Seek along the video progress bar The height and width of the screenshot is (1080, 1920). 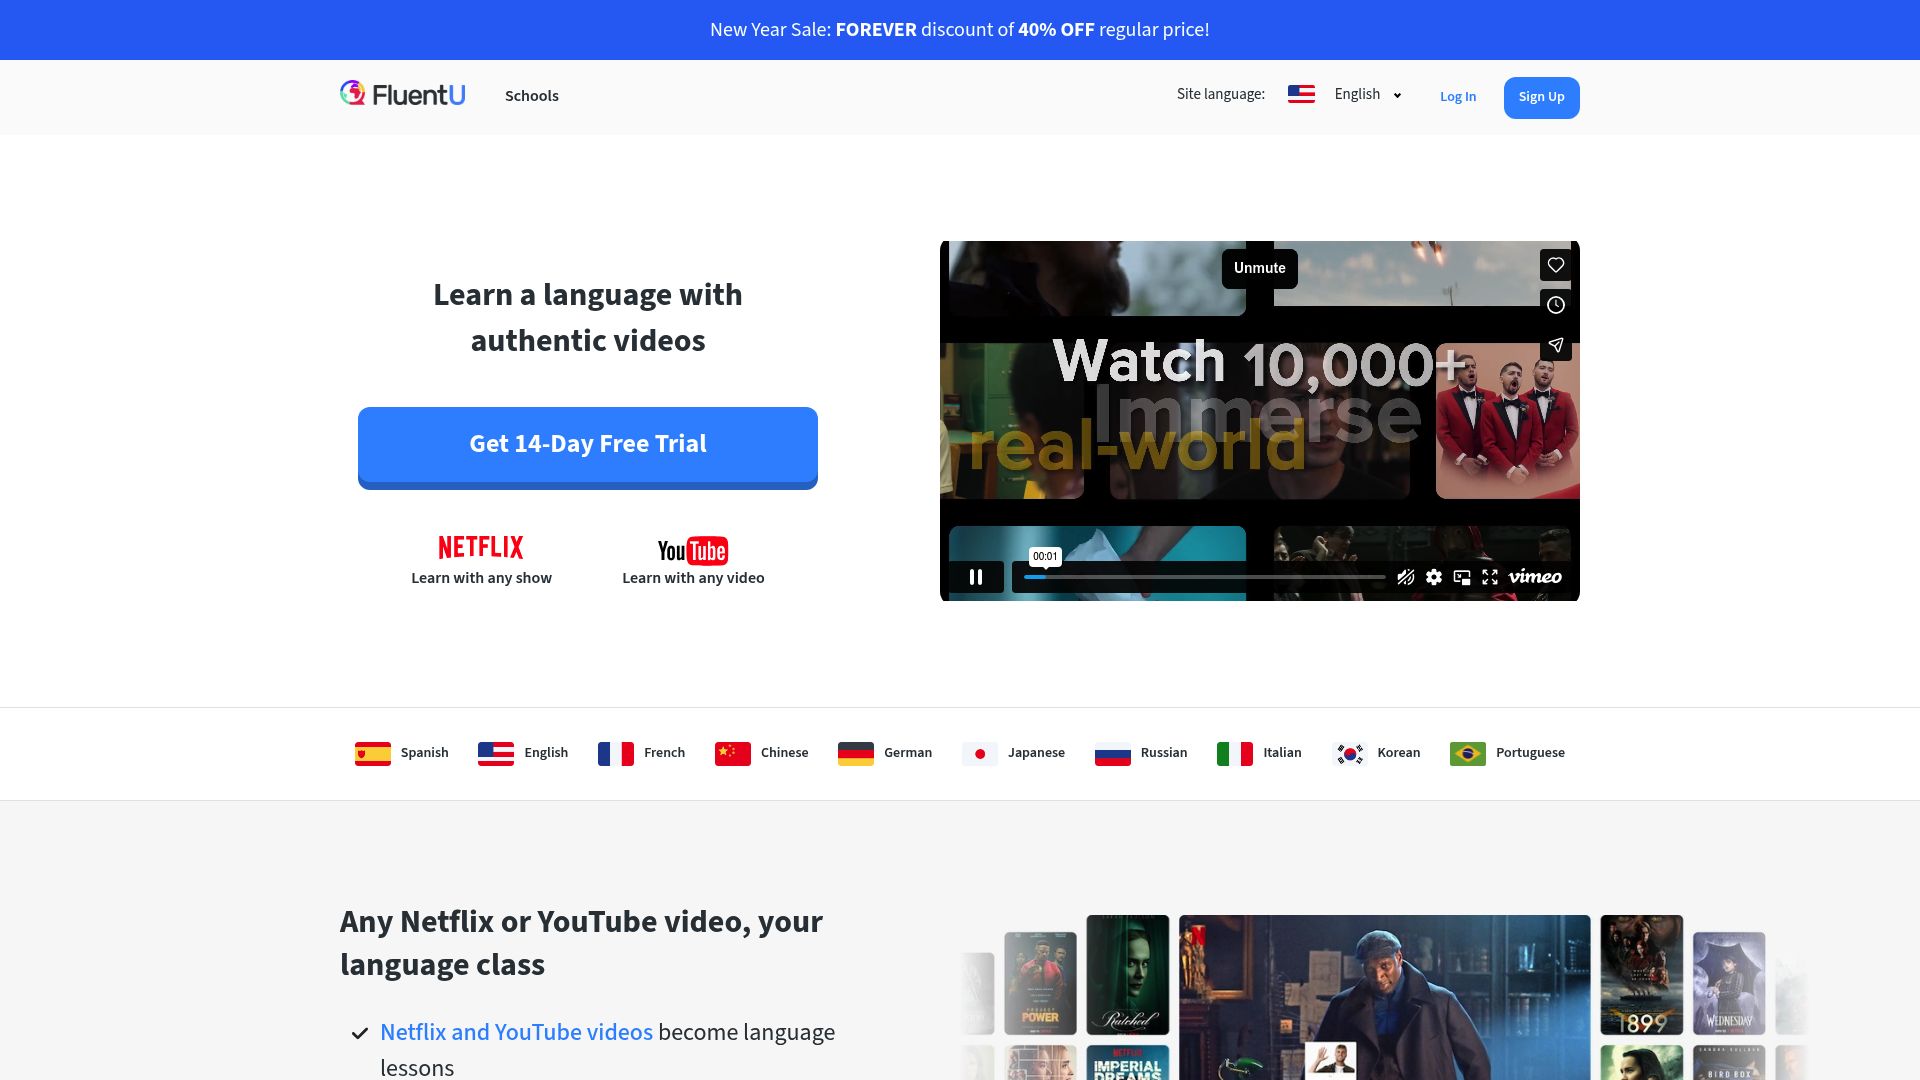click(x=1204, y=577)
